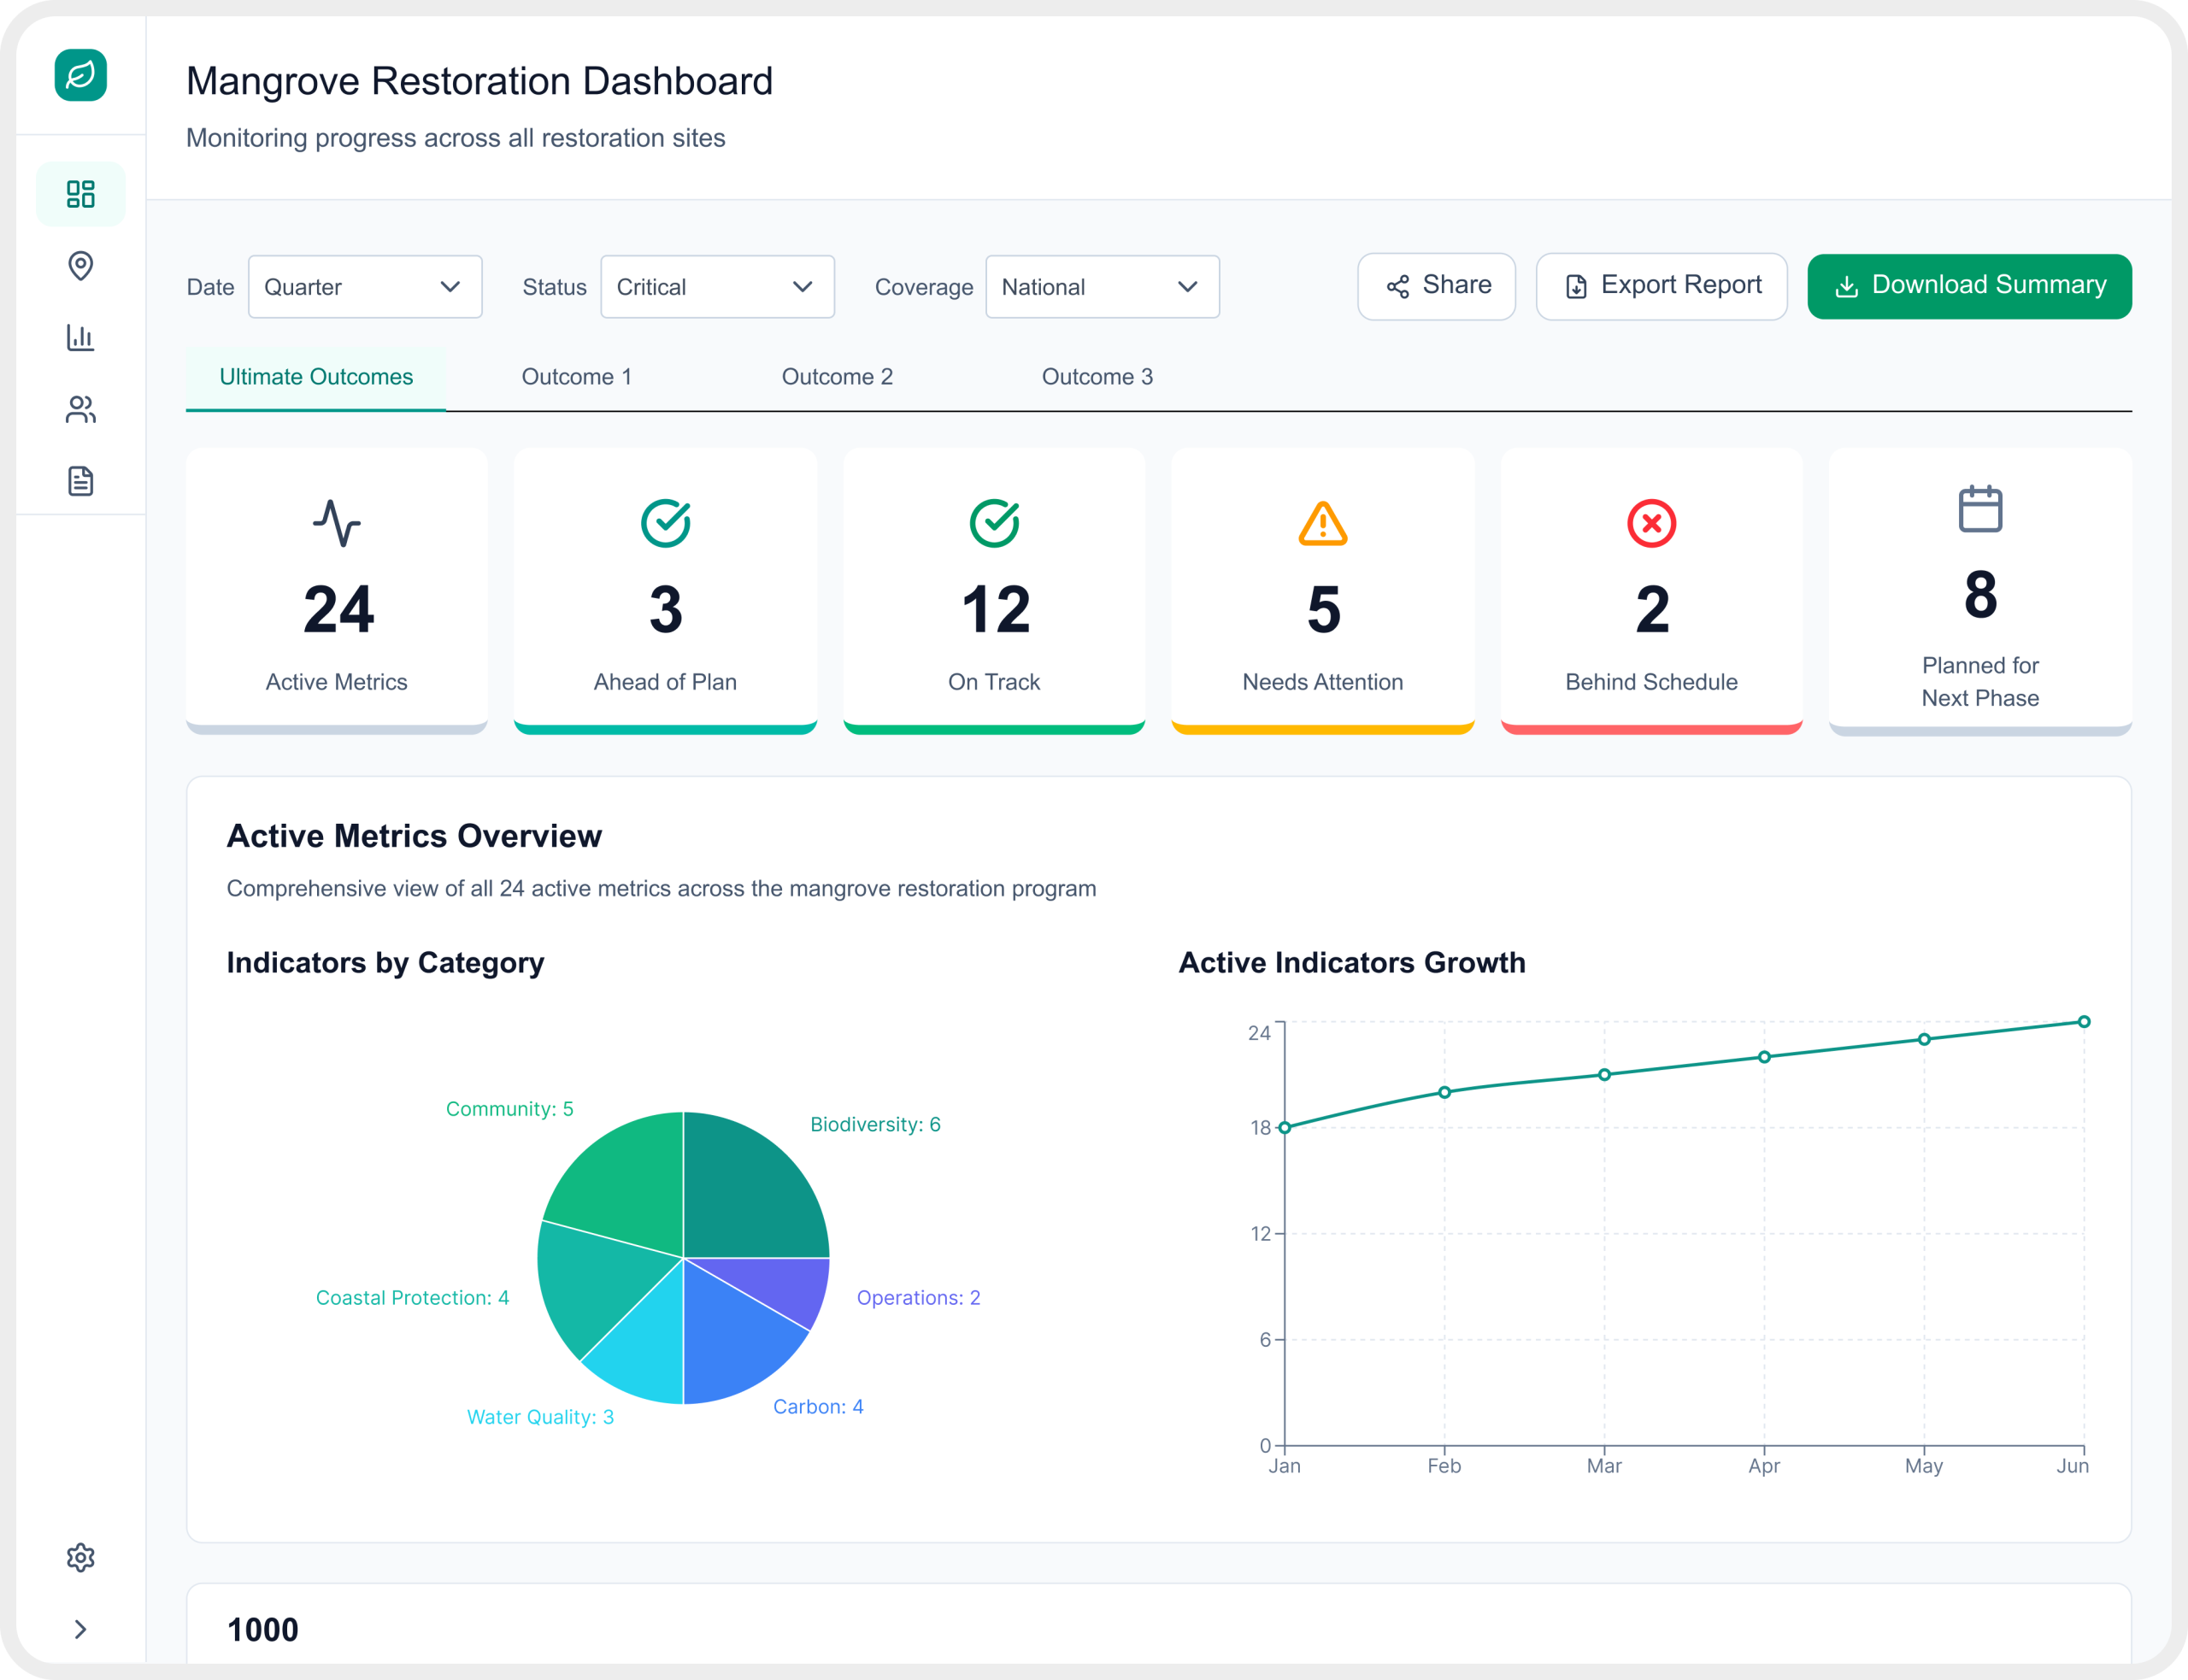
Task: Open the document reports icon in sidebar
Action: 80,480
